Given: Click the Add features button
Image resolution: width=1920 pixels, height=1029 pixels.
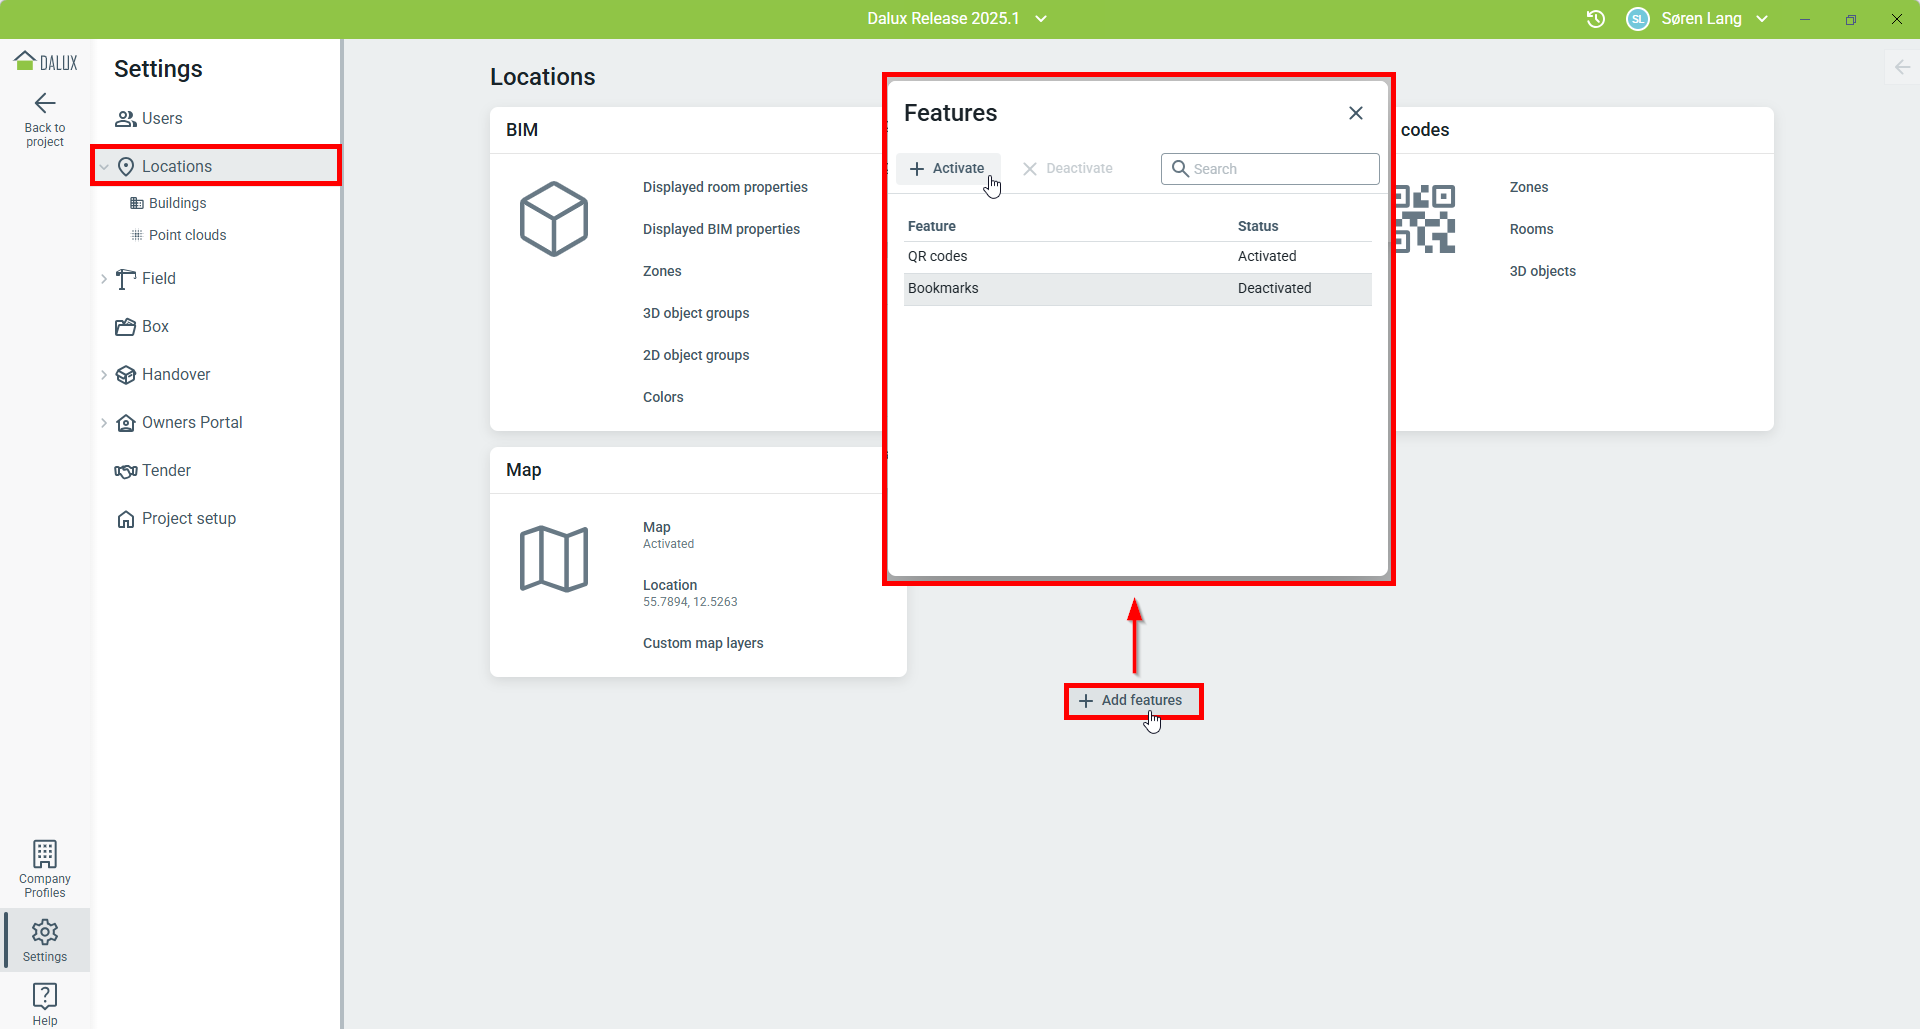Looking at the screenshot, I should tap(1132, 701).
